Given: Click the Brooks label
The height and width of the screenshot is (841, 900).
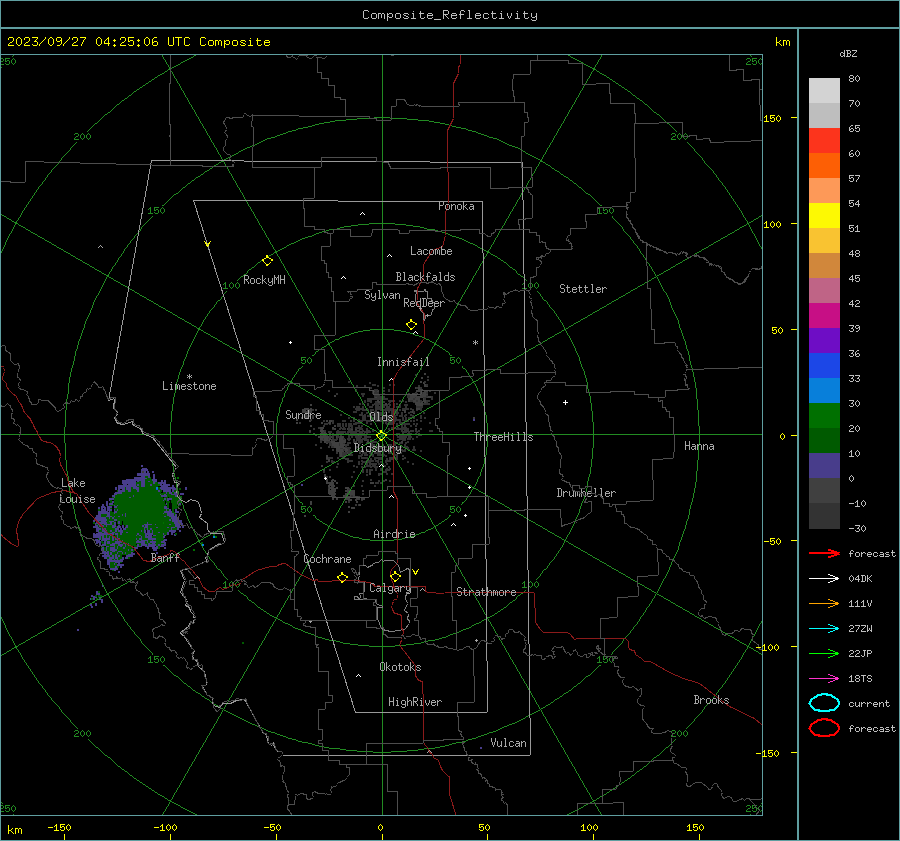Looking at the screenshot, I should point(711,700).
